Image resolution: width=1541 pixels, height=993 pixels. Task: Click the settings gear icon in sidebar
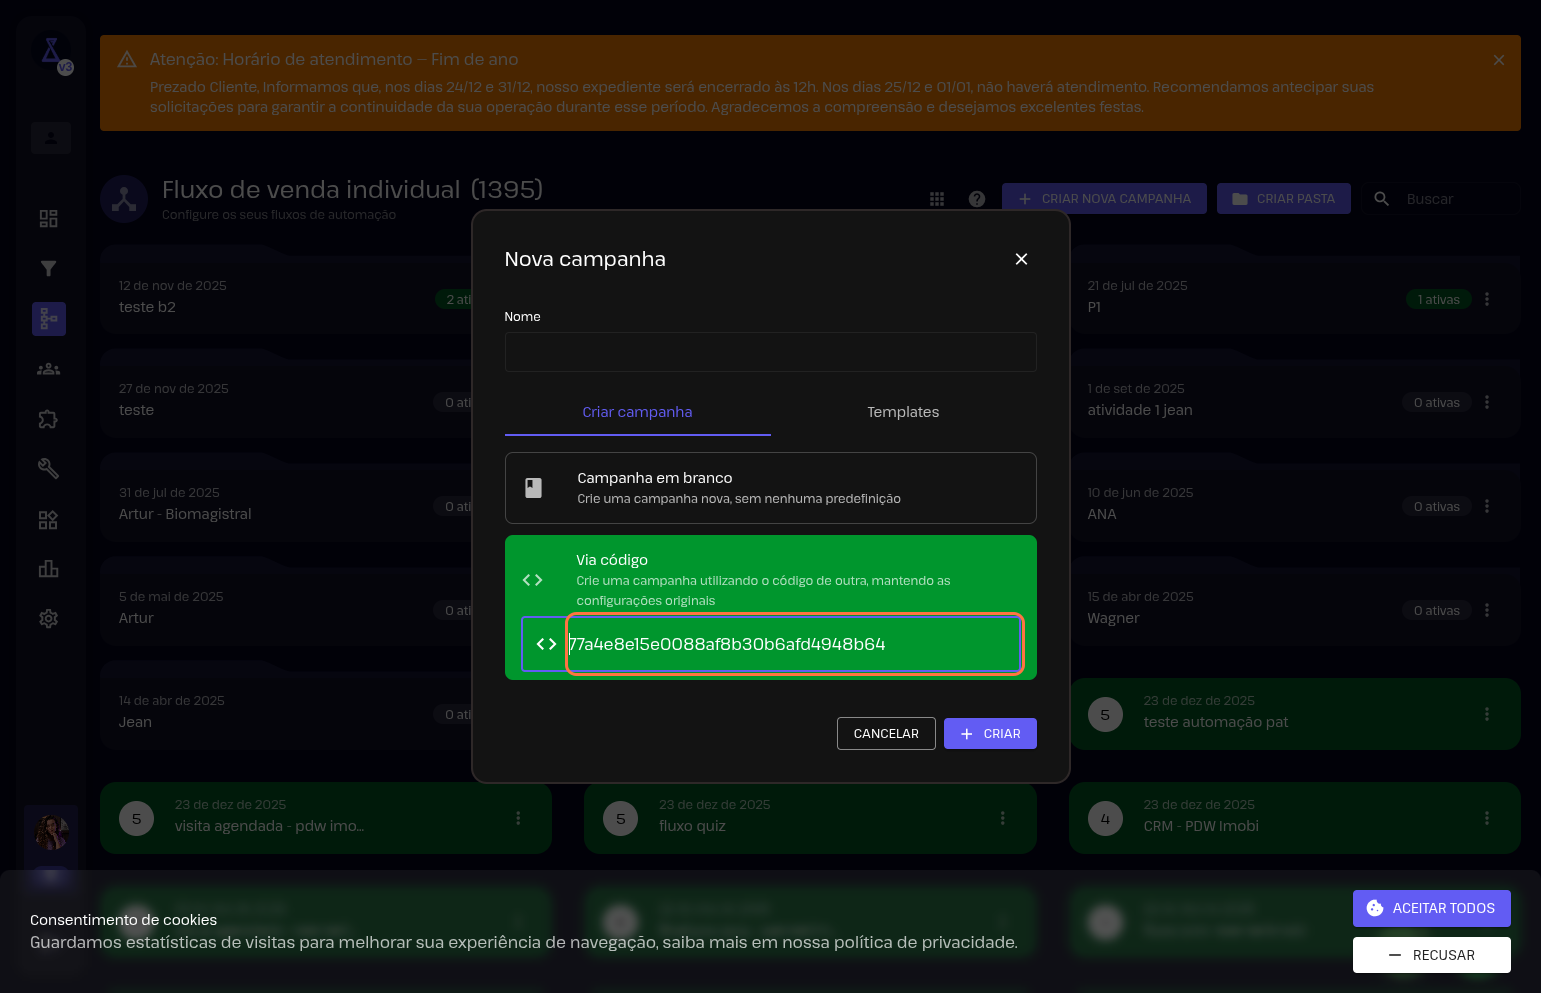point(48,619)
